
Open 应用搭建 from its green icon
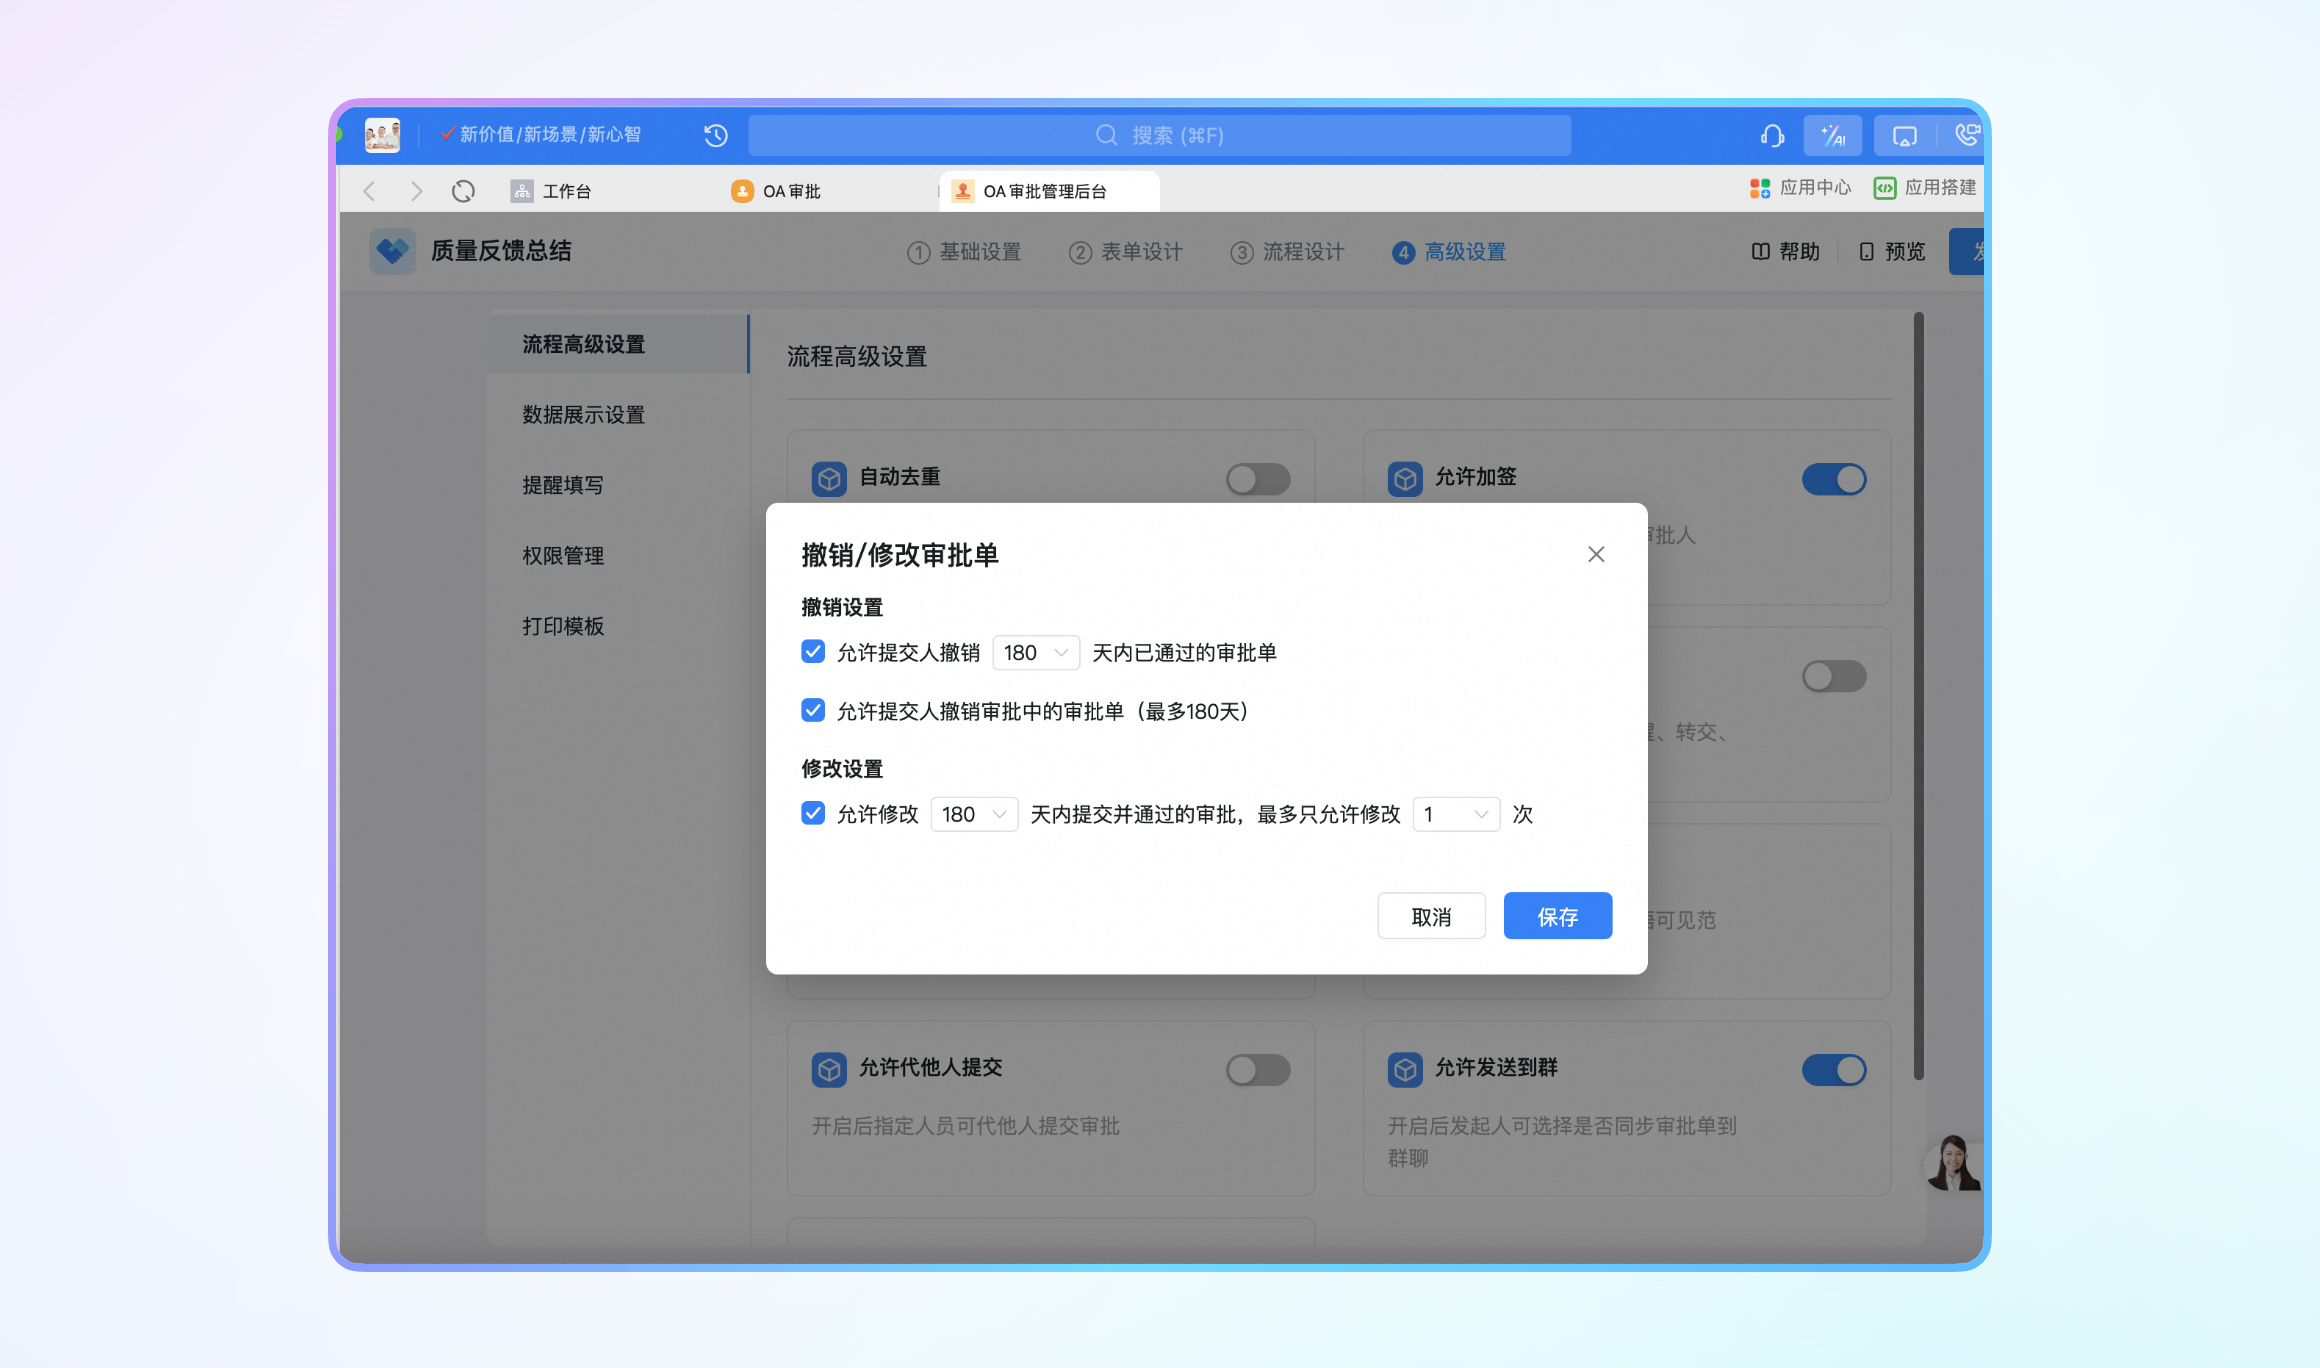click(x=1884, y=188)
